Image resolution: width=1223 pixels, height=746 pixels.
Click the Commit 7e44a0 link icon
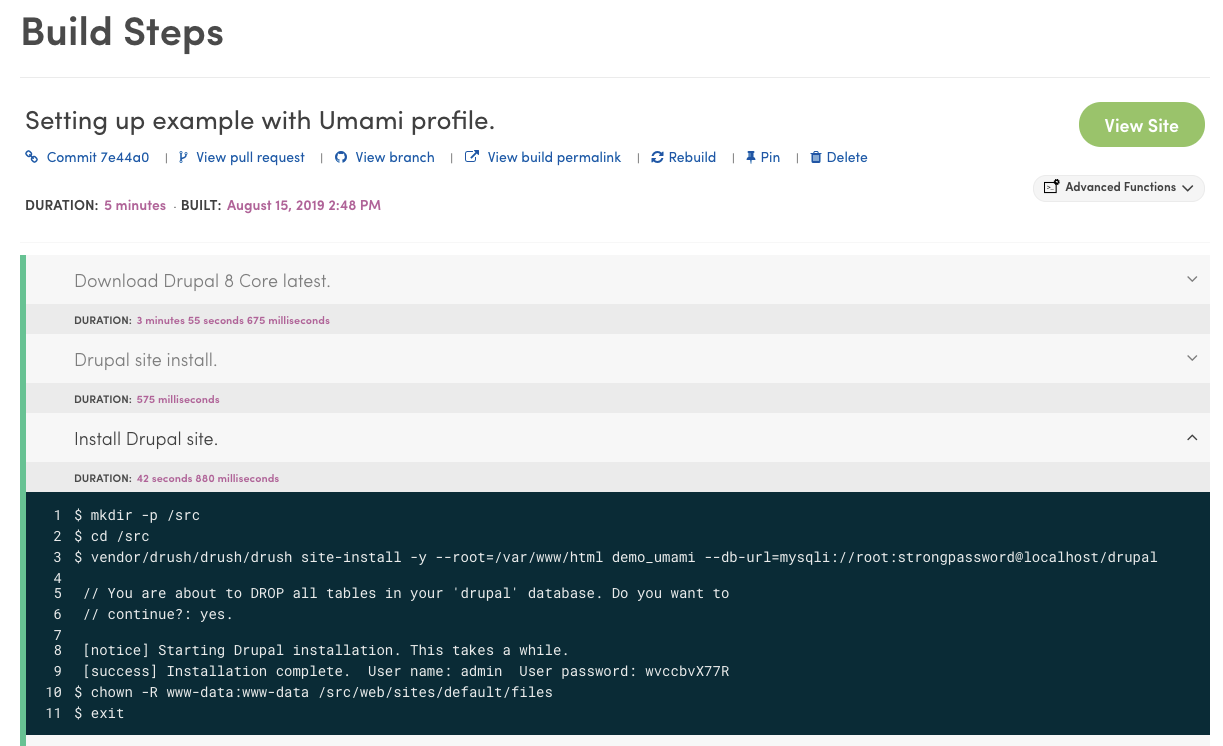[30, 157]
